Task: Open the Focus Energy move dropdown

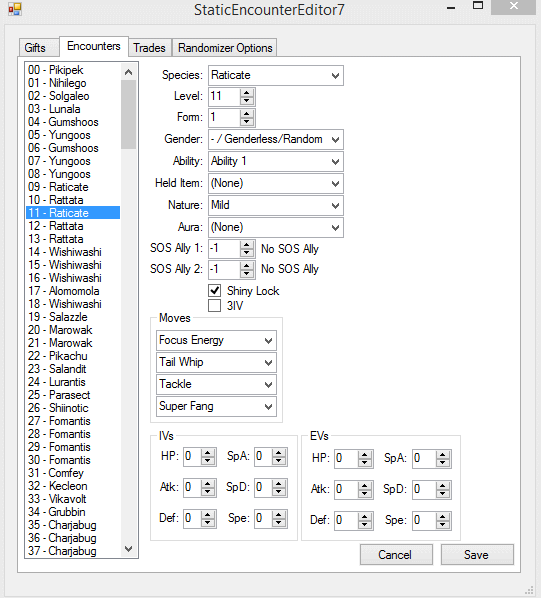Action: [x=216, y=340]
